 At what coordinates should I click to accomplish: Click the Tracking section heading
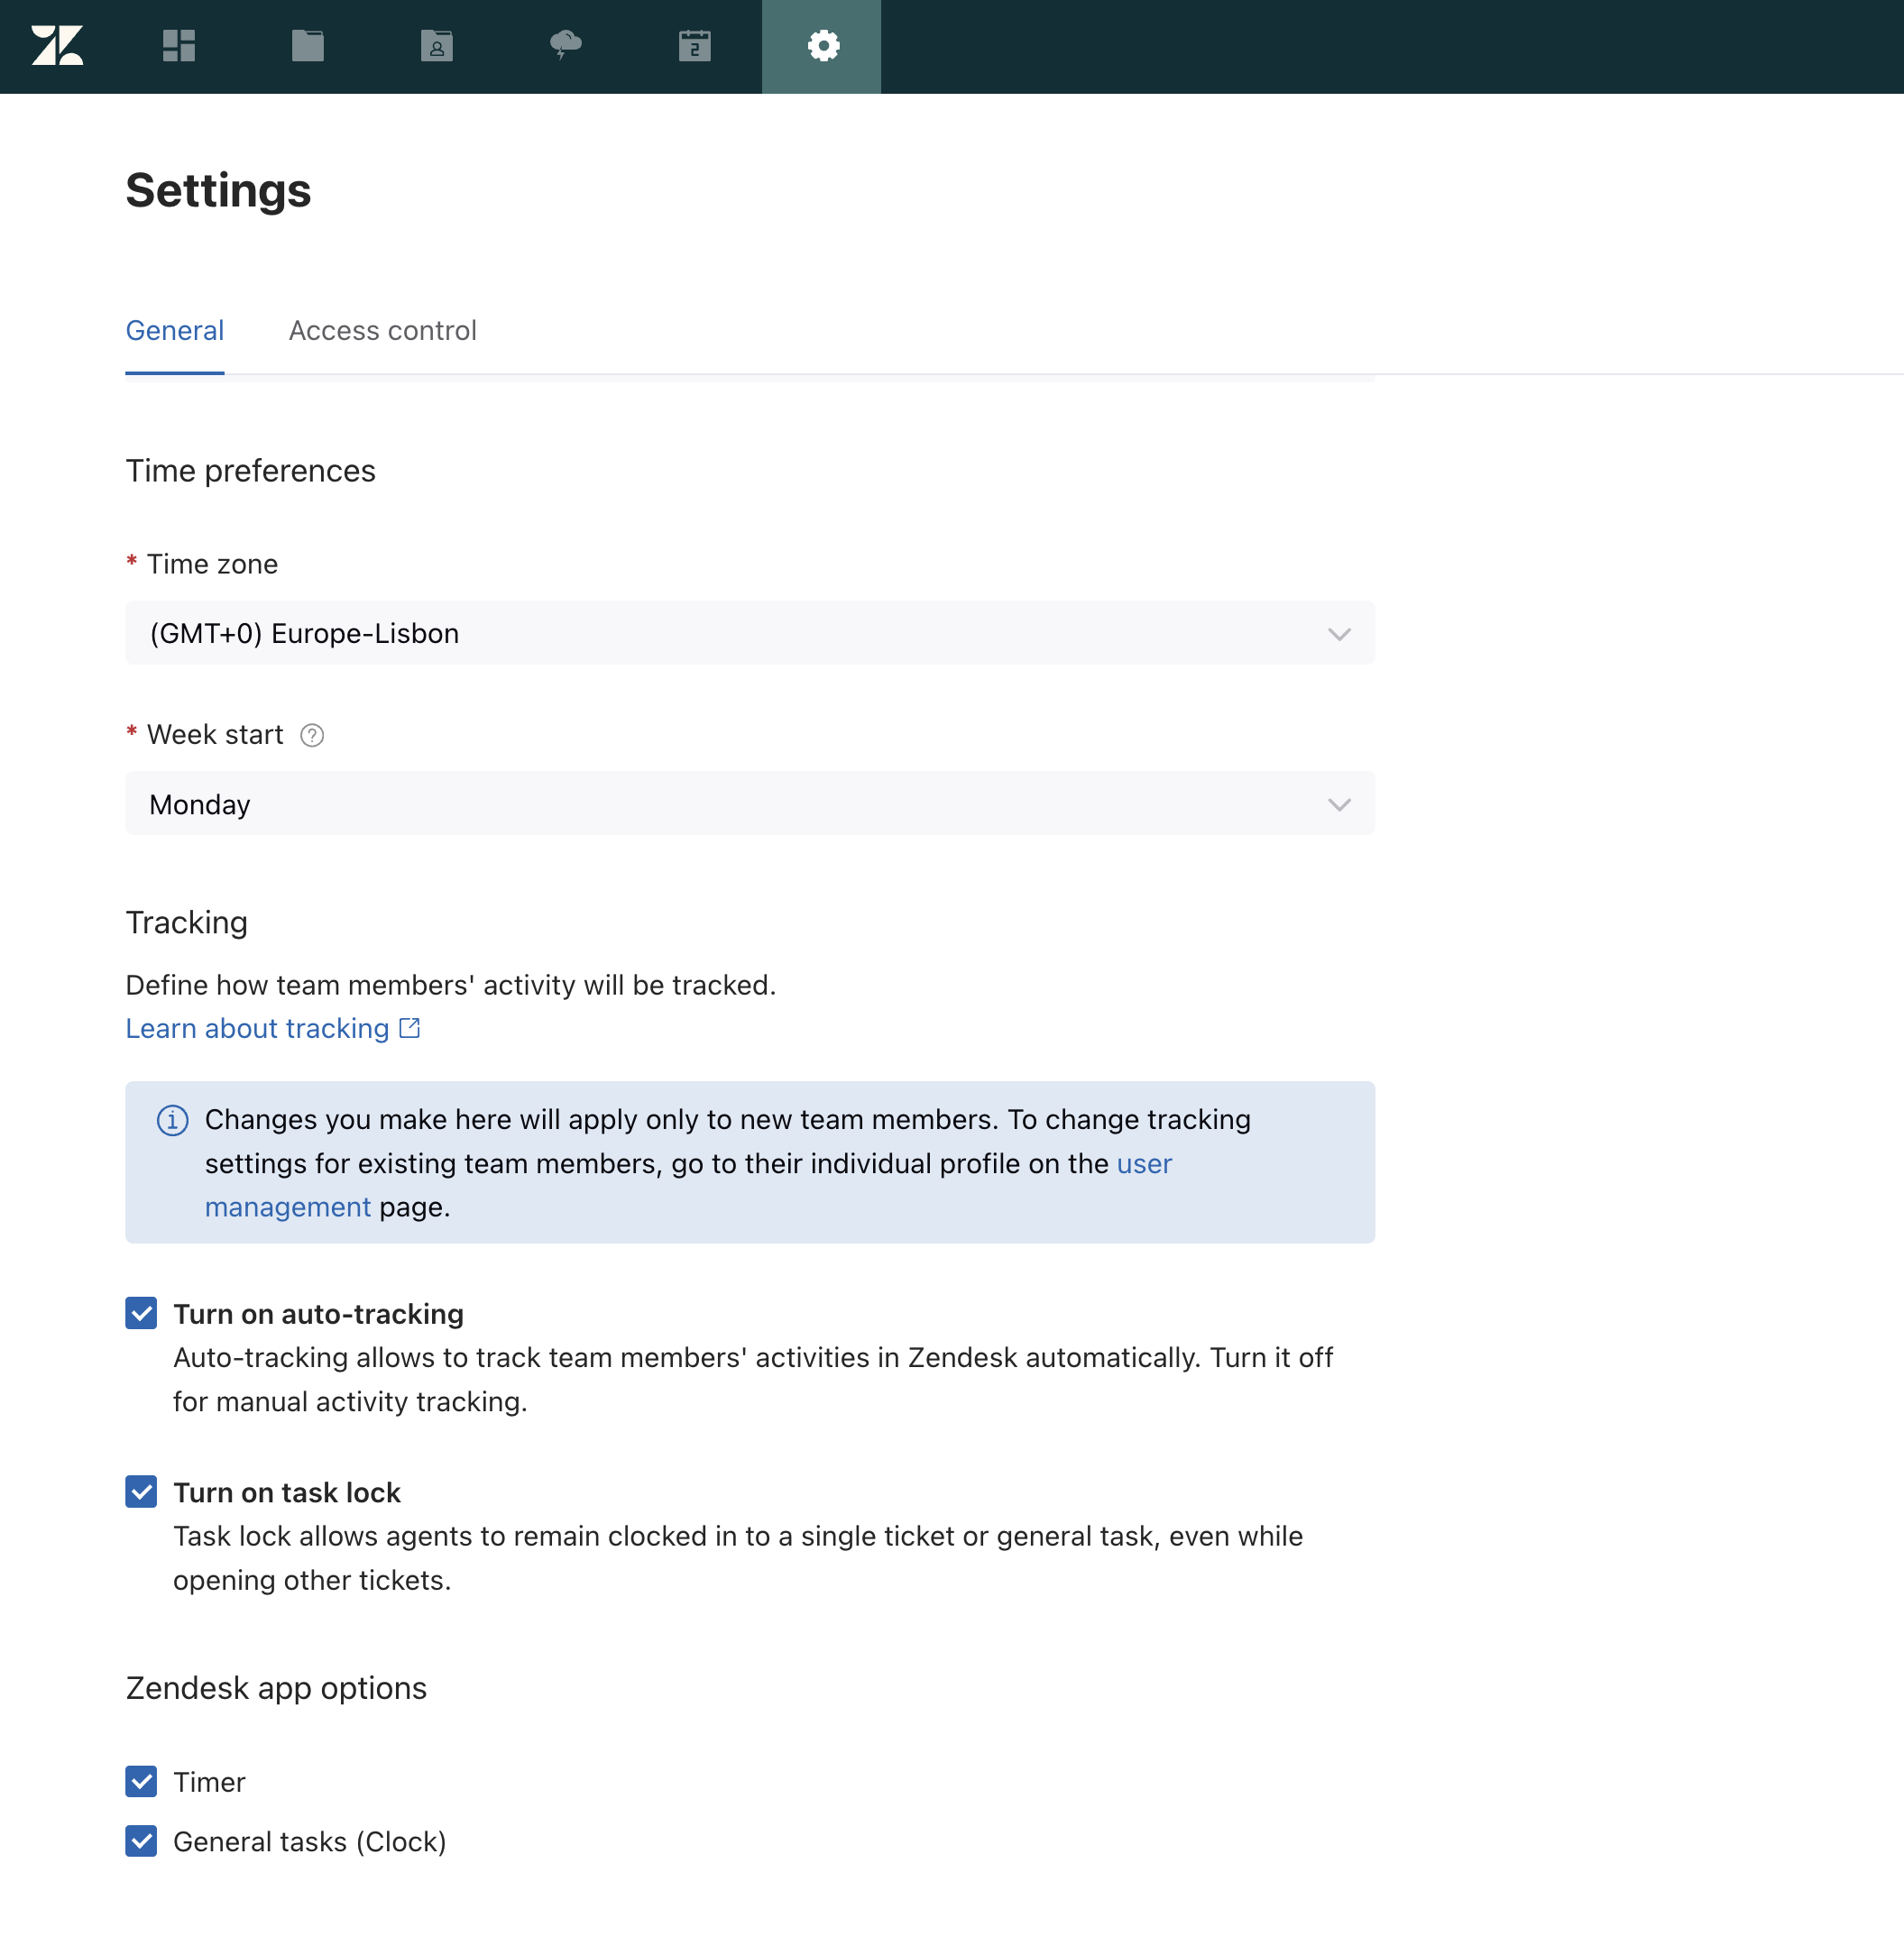pyautogui.click(x=187, y=922)
